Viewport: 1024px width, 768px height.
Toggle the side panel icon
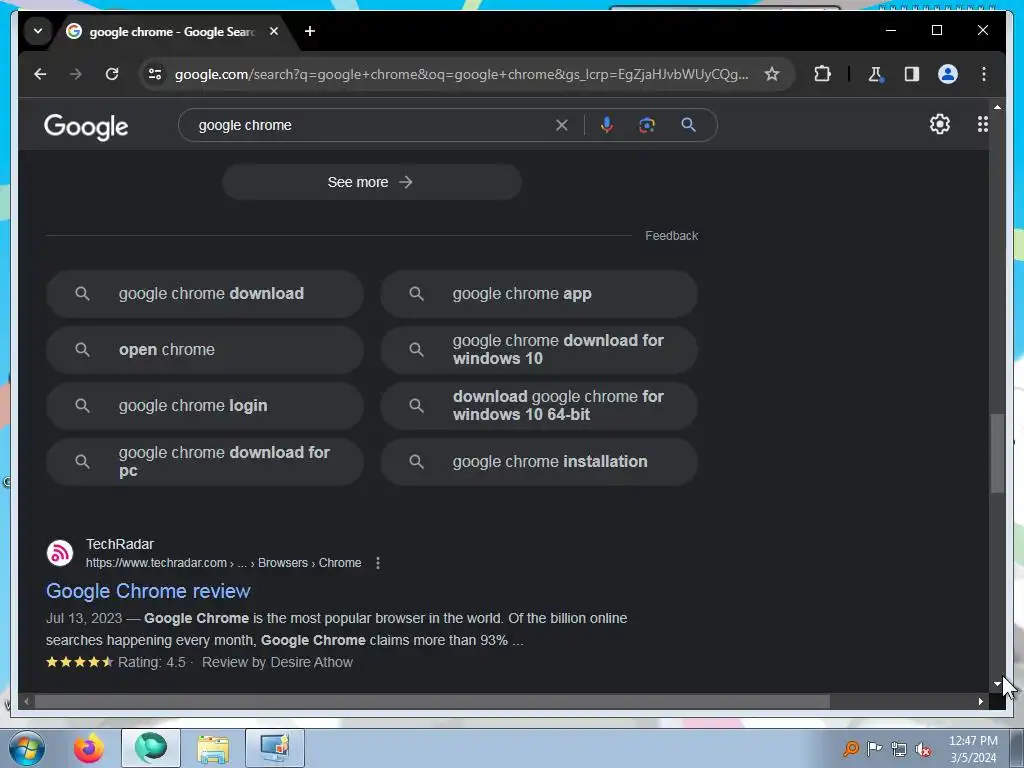(x=912, y=74)
